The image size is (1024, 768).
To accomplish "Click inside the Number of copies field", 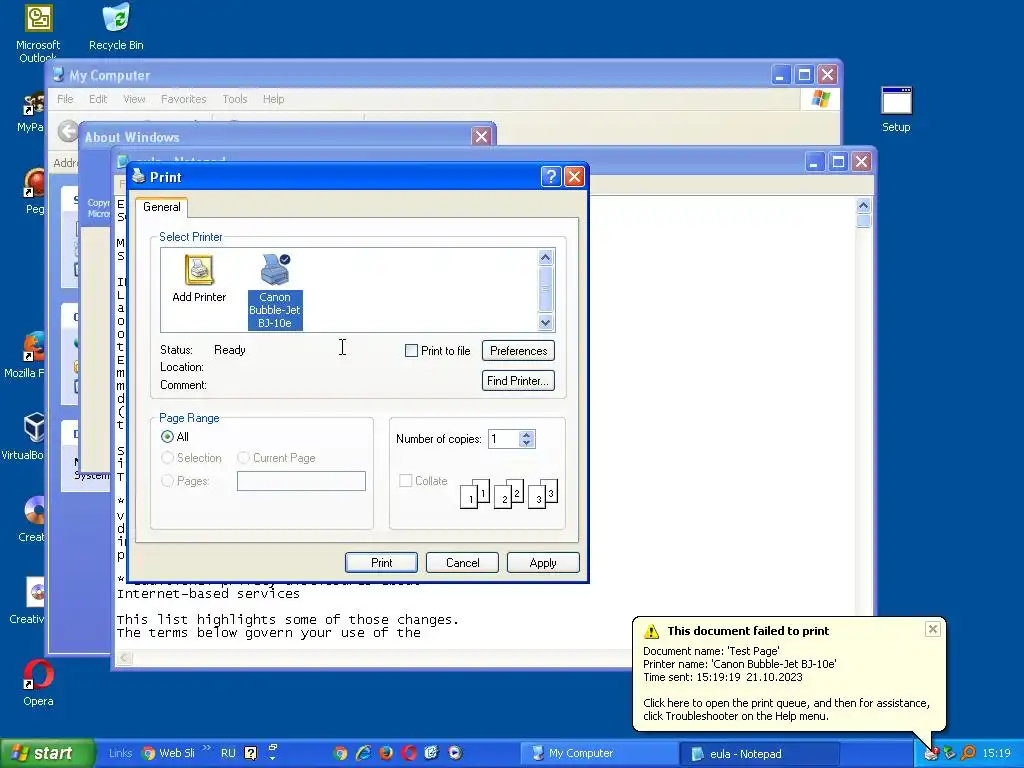I will [x=504, y=439].
